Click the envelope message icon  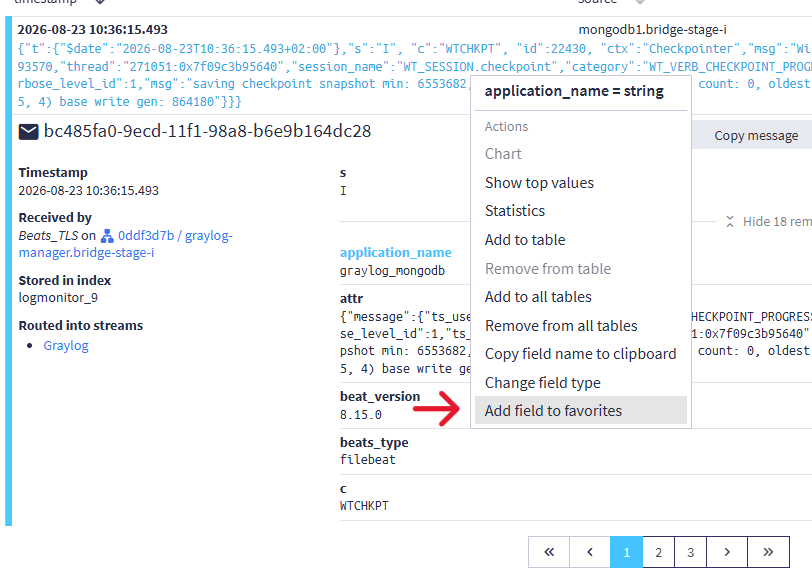point(28,132)
